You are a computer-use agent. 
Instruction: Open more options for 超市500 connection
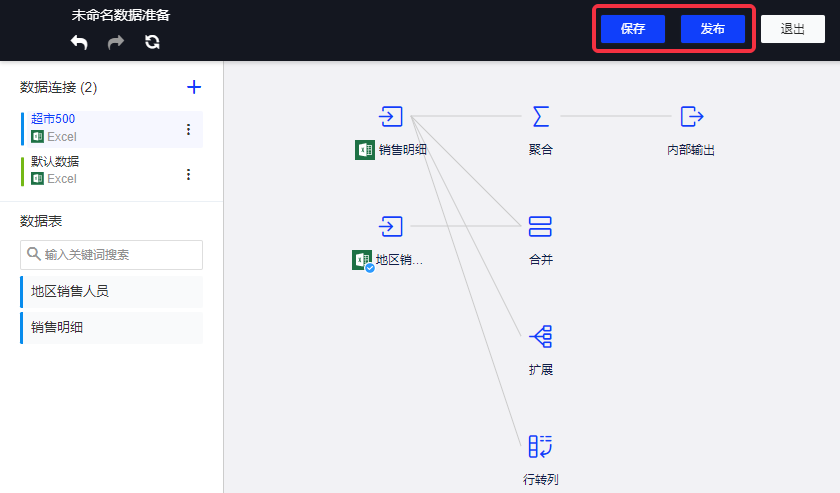pyautogui.click(x=188, y=129)
